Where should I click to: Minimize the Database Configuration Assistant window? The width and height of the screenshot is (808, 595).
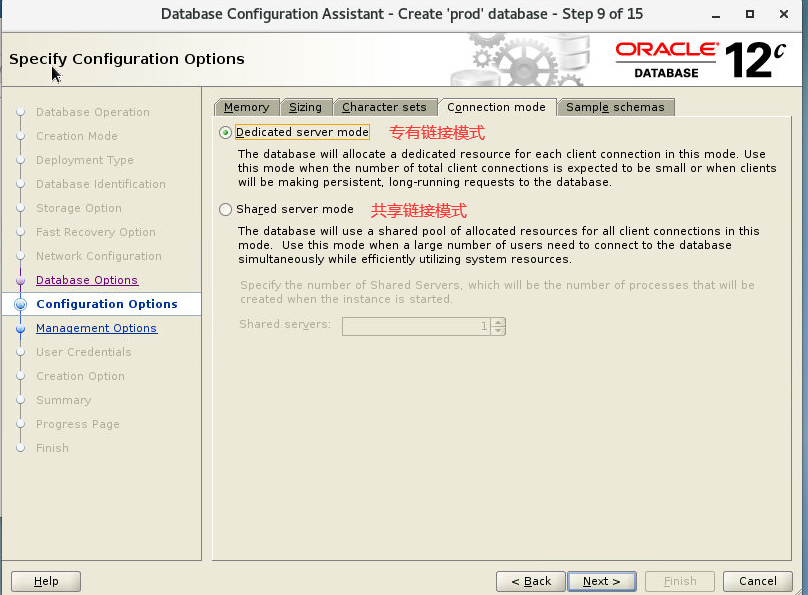point(716,15)
